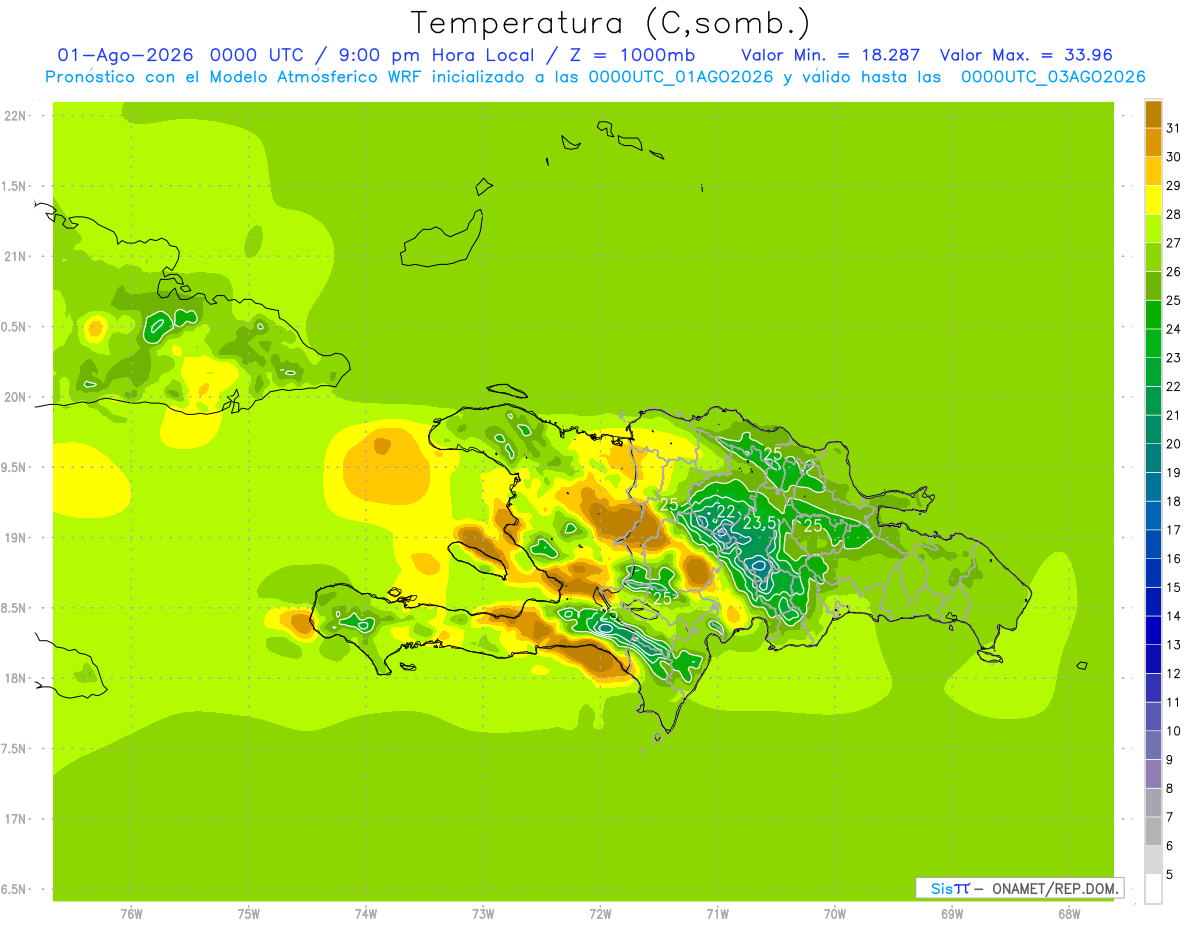Image resolution: width=1200 pixels, height=927 pixels.
Task: Click the "17N" latitude axis label
Action: tap(15, 820)
